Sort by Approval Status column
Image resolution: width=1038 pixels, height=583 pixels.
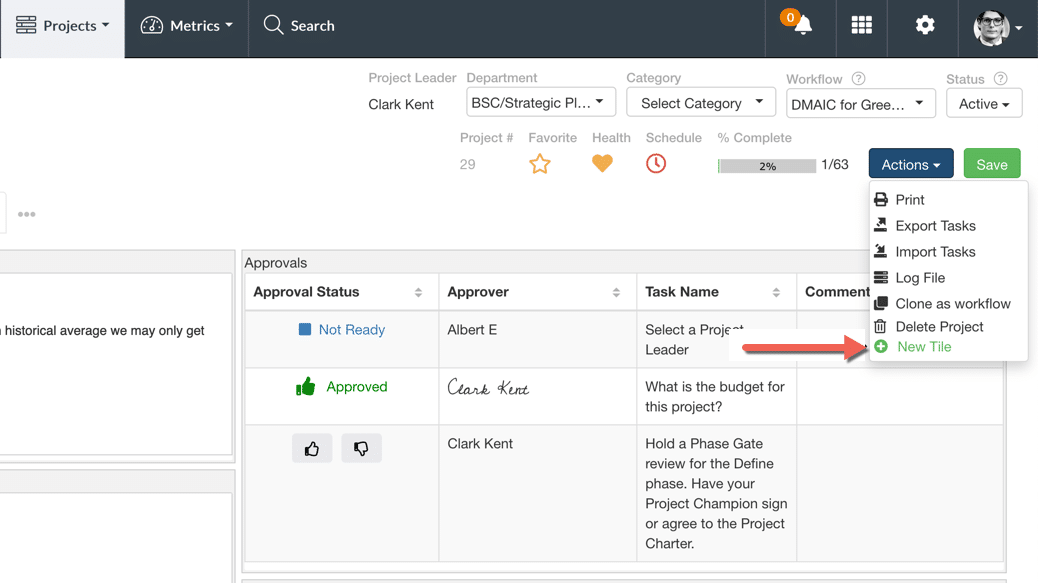[418, 292]
